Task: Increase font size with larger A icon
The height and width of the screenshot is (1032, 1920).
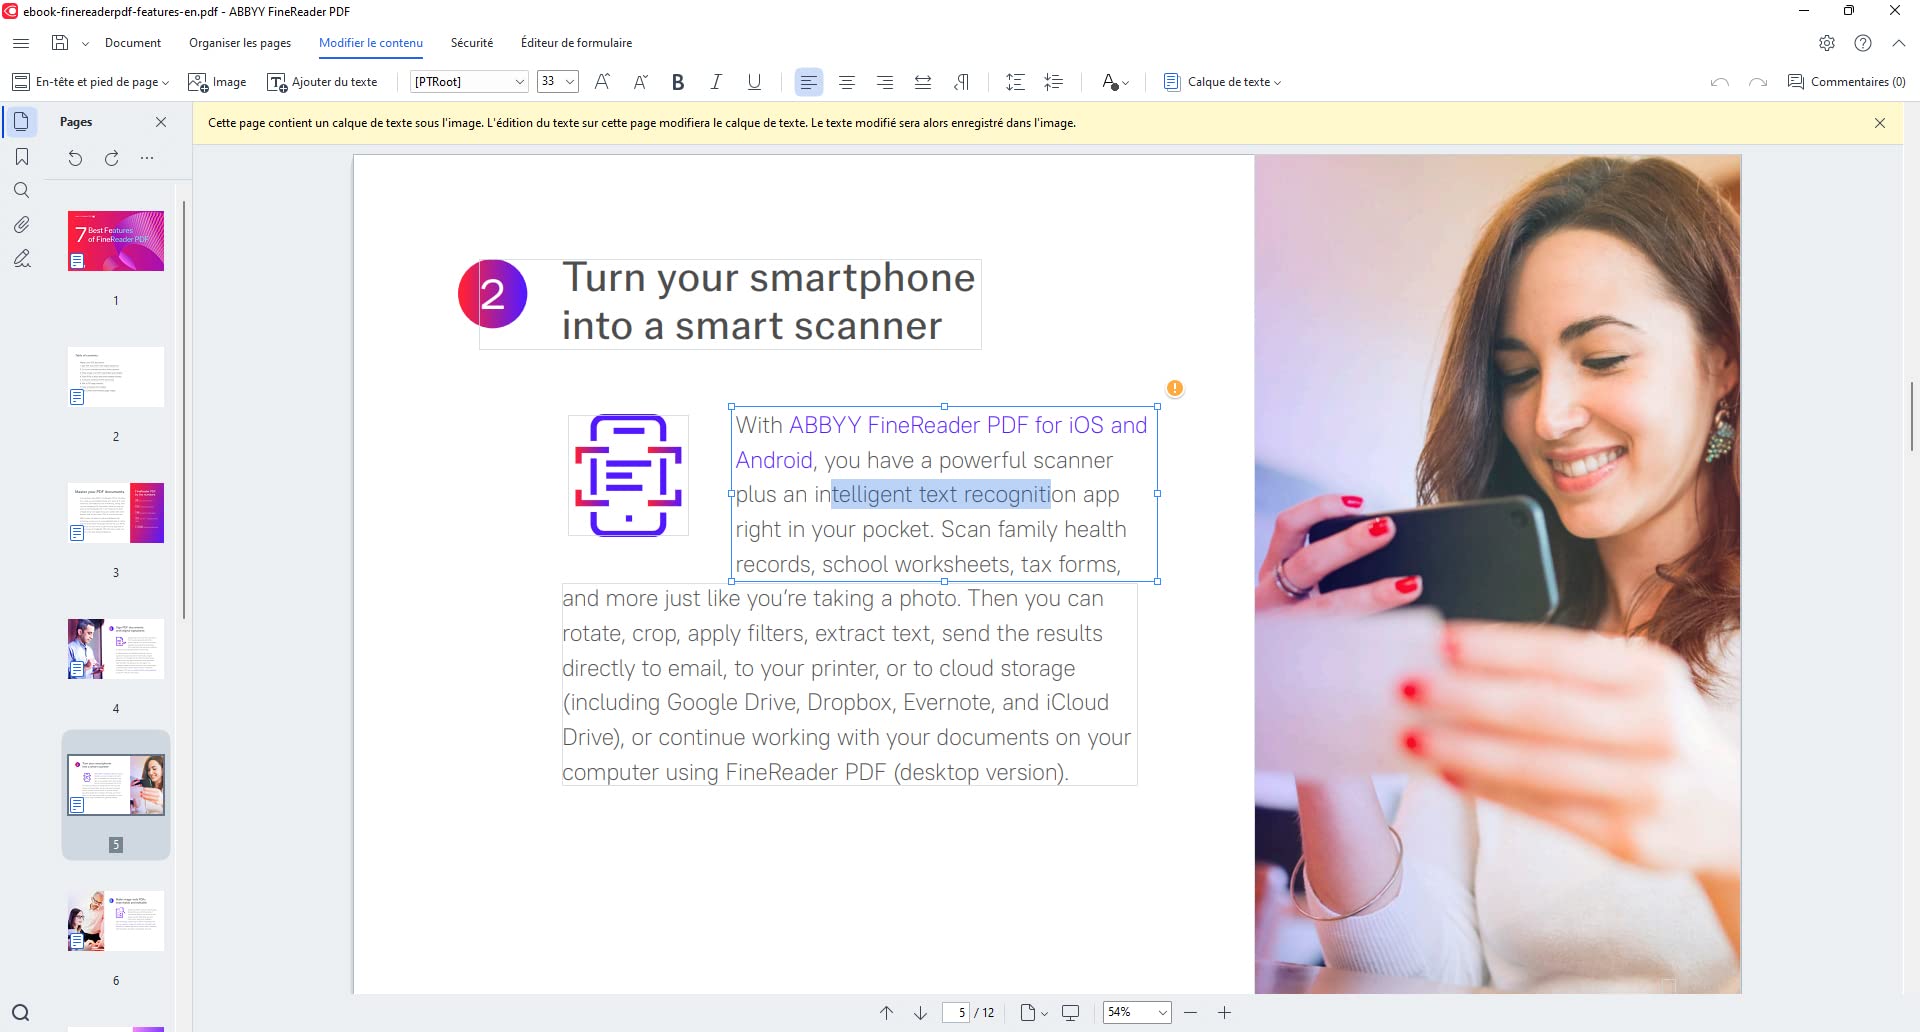Action: (602, 82)
